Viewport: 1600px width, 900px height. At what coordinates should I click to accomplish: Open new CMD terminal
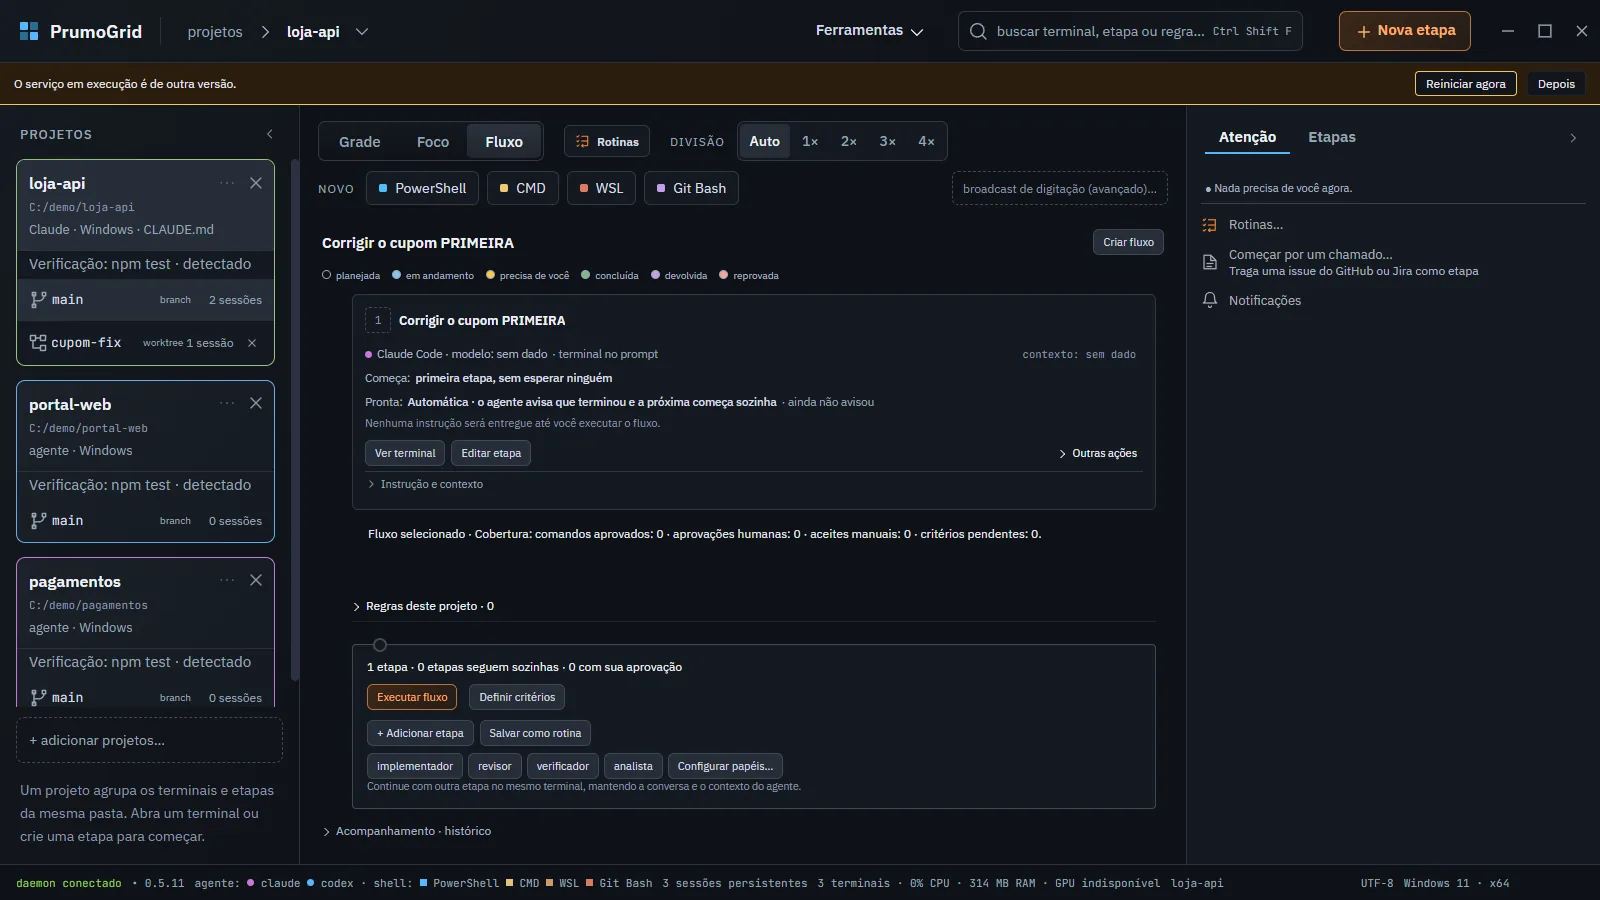523,188
